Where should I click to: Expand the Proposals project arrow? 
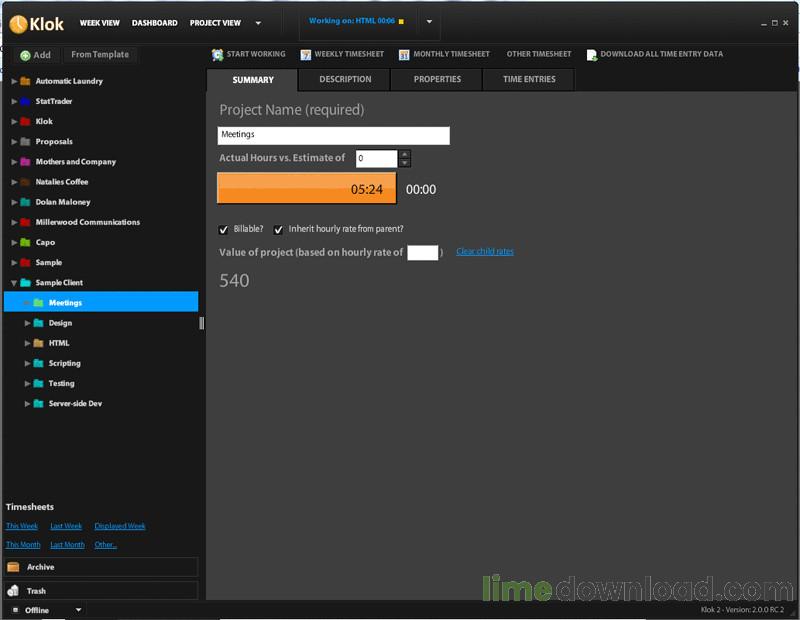[14, 141]
